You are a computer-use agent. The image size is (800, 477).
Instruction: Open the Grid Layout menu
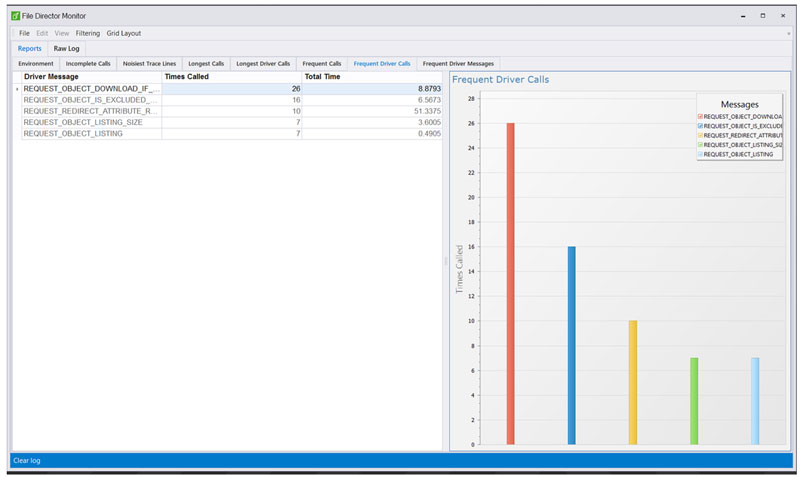[123, 33]
